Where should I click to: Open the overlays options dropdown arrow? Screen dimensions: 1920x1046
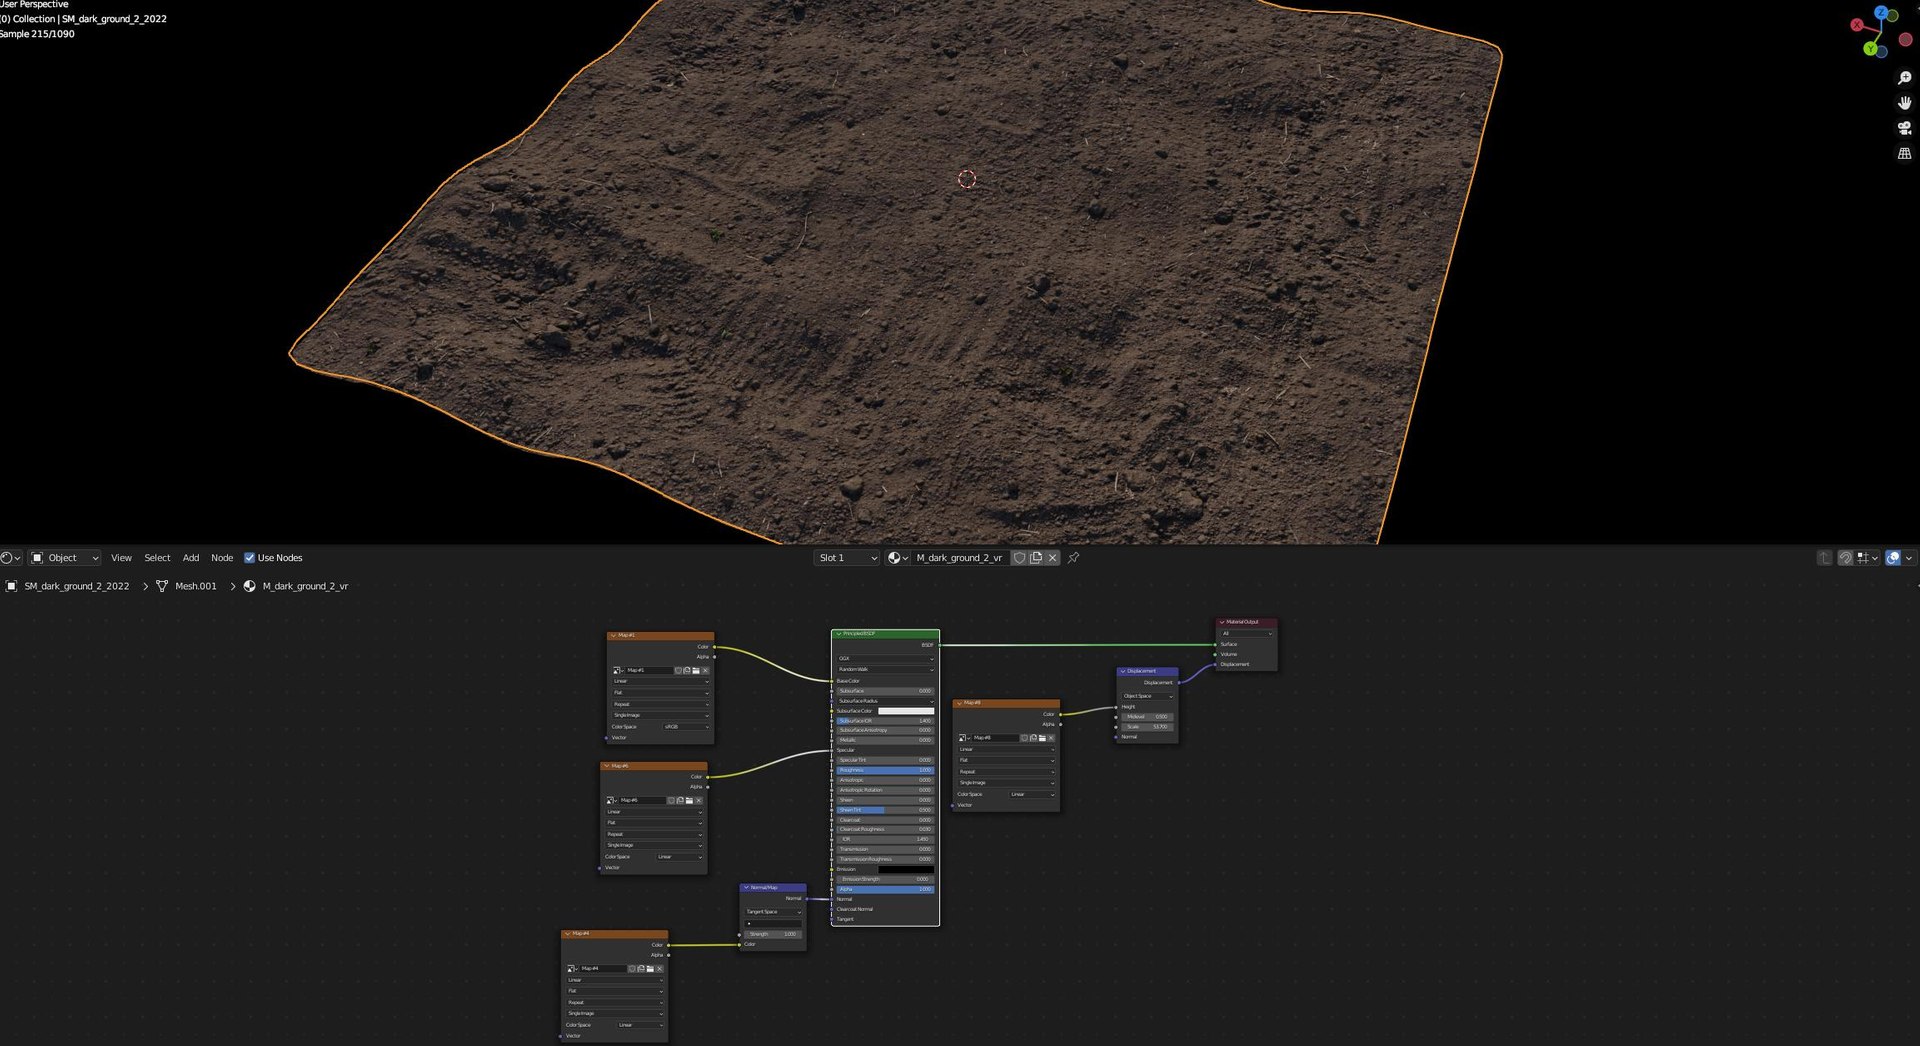point(1908,558)
